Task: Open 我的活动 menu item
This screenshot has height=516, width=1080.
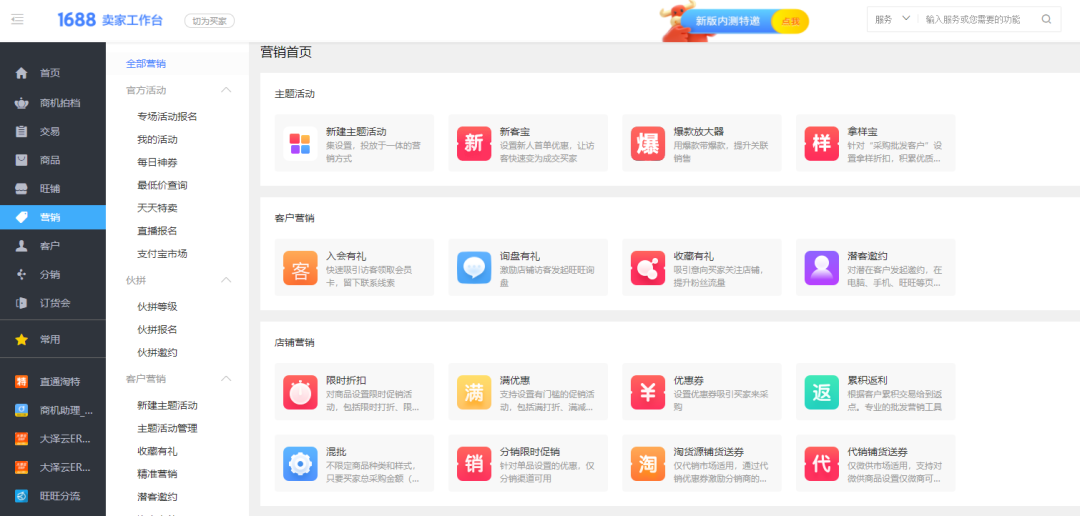Action: click(157, 139)
